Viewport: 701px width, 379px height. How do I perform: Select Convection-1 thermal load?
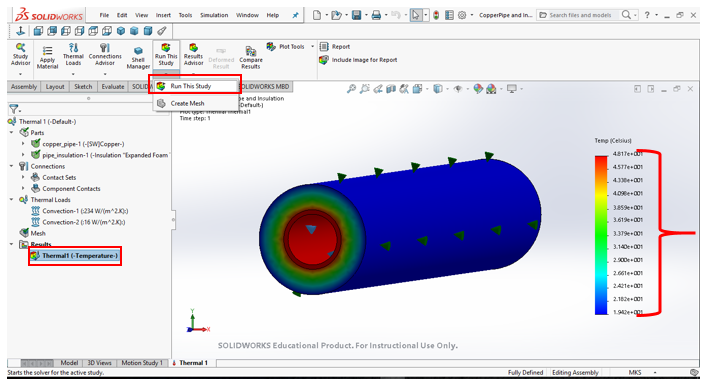pyautogui.click(x=80, y=211)
